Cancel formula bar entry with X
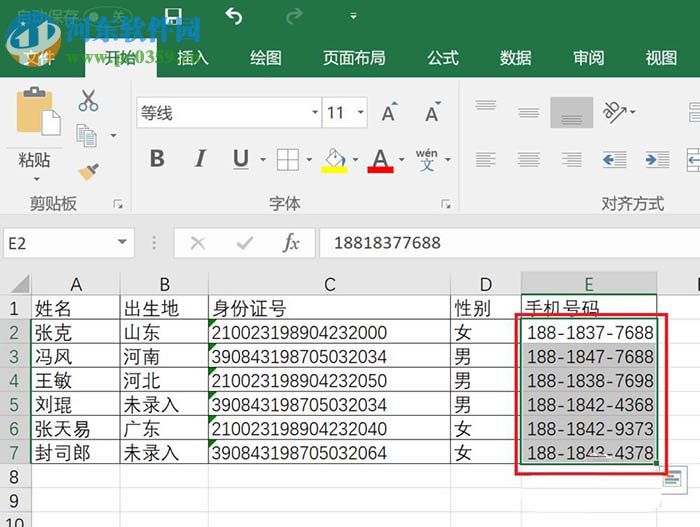The height and width of the screenshot is (527, 700). point(197,243)
